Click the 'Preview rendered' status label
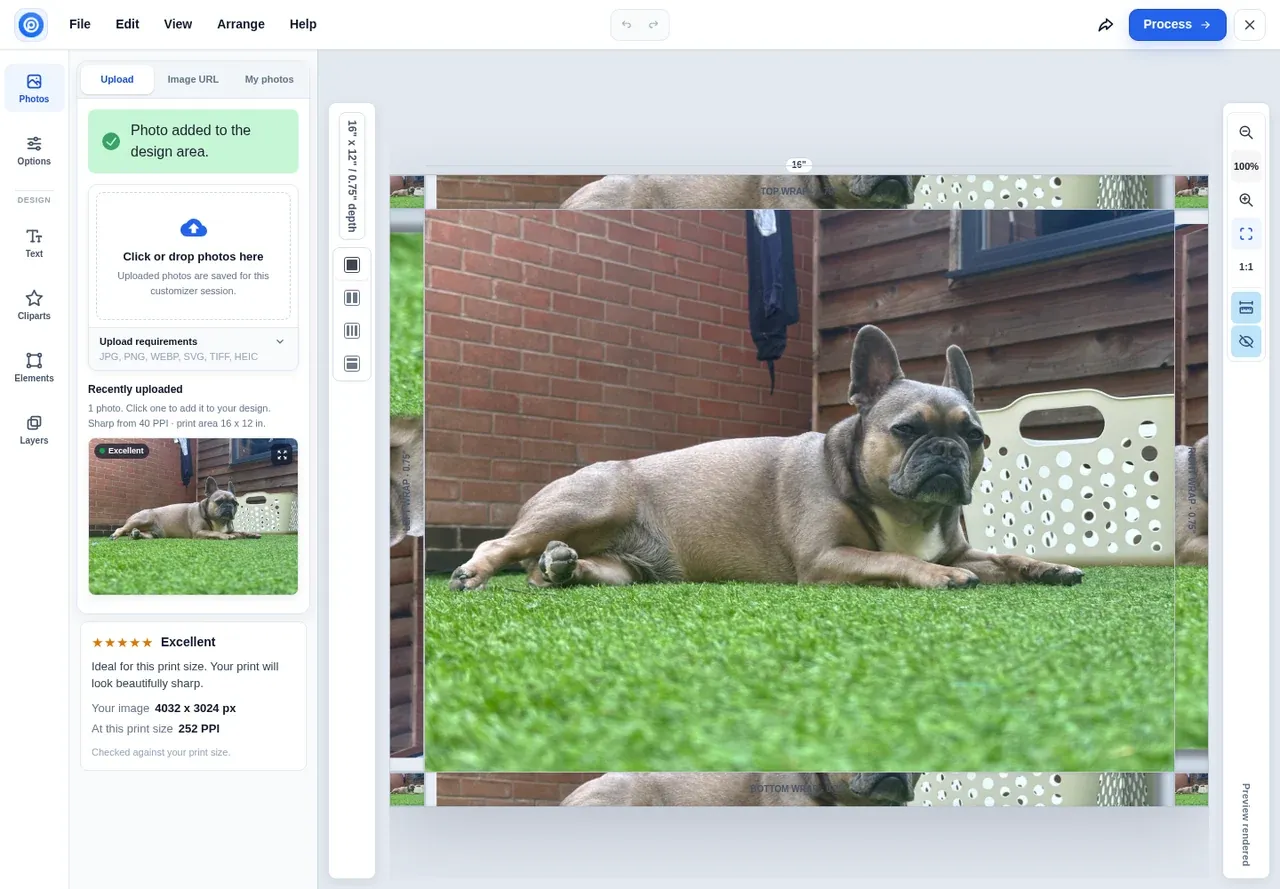The height and width of the screenshot is (889, 1280). [1246, 824]
